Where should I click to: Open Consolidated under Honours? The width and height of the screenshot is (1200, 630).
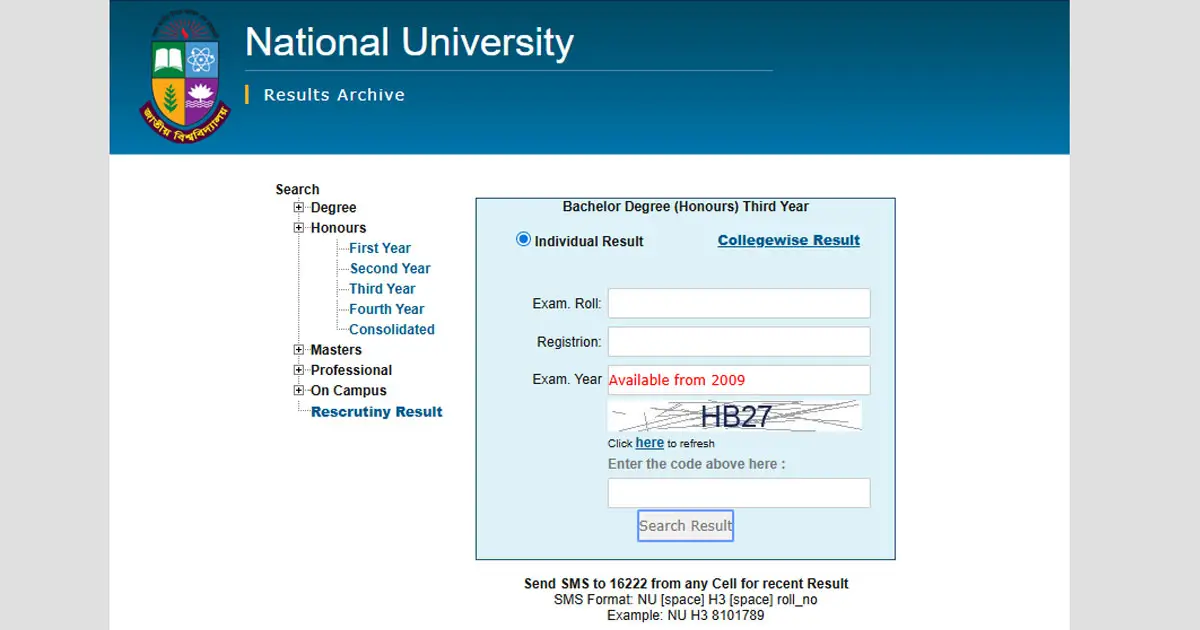392,329
